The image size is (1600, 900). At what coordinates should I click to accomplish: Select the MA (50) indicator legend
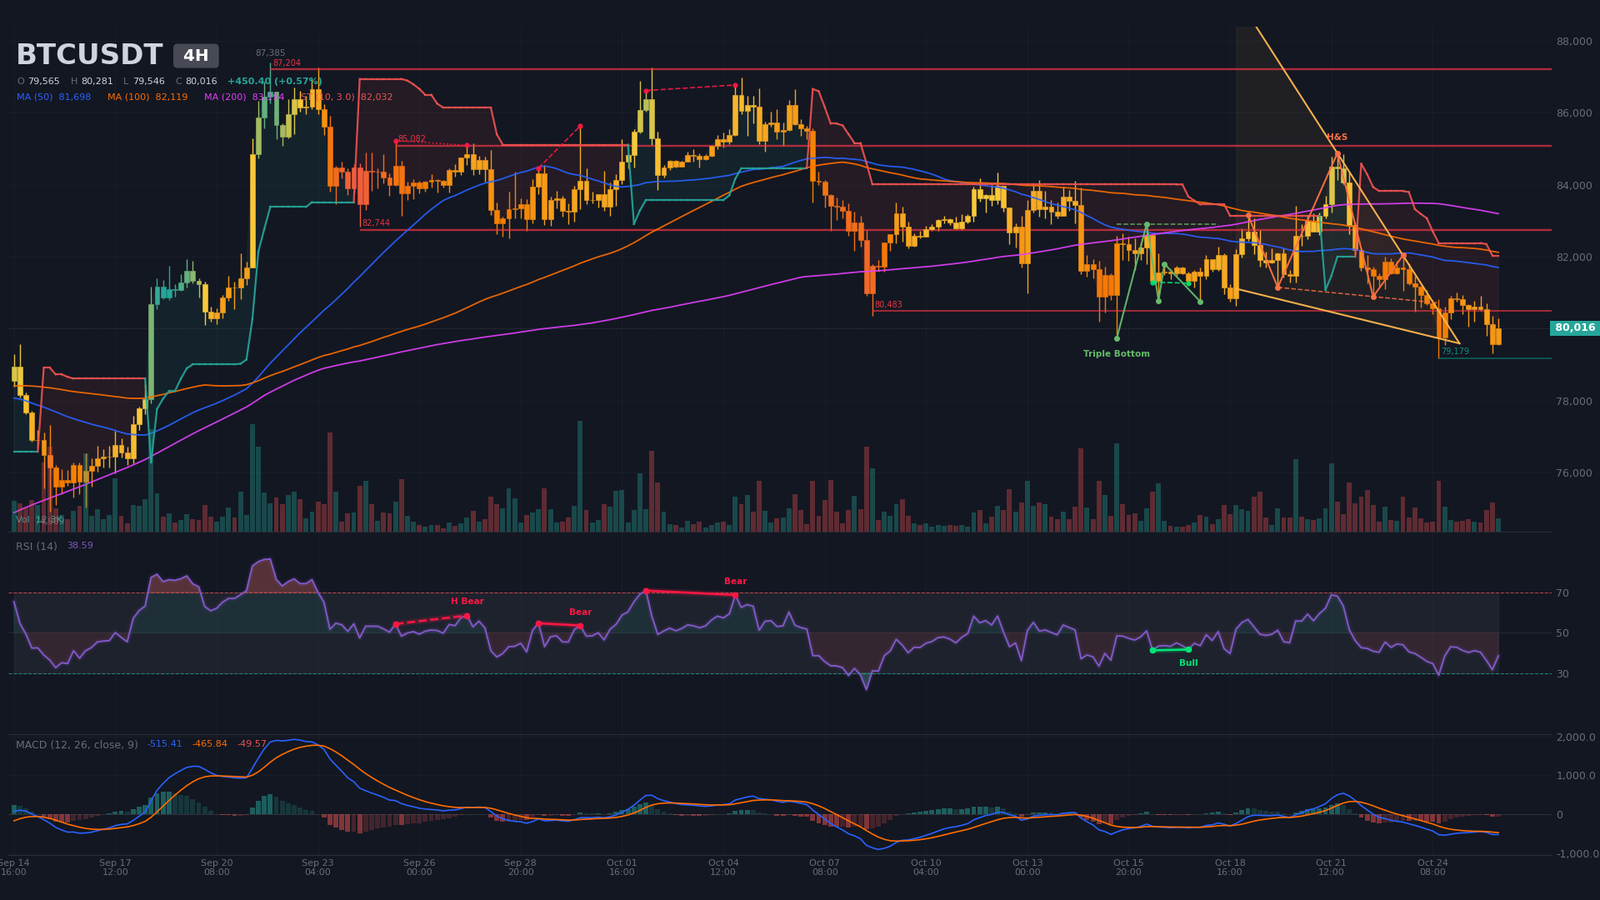(54, 97)
